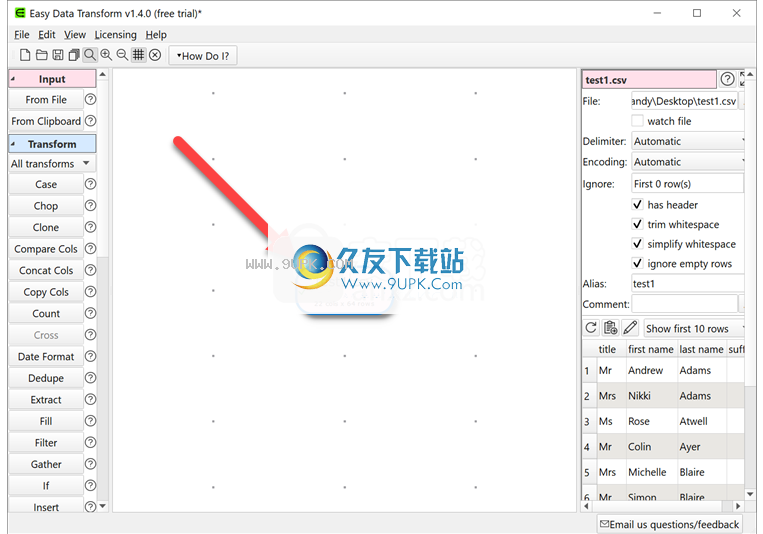
Task: Open the All transforms filter dropdown
Action: (52, 164)
